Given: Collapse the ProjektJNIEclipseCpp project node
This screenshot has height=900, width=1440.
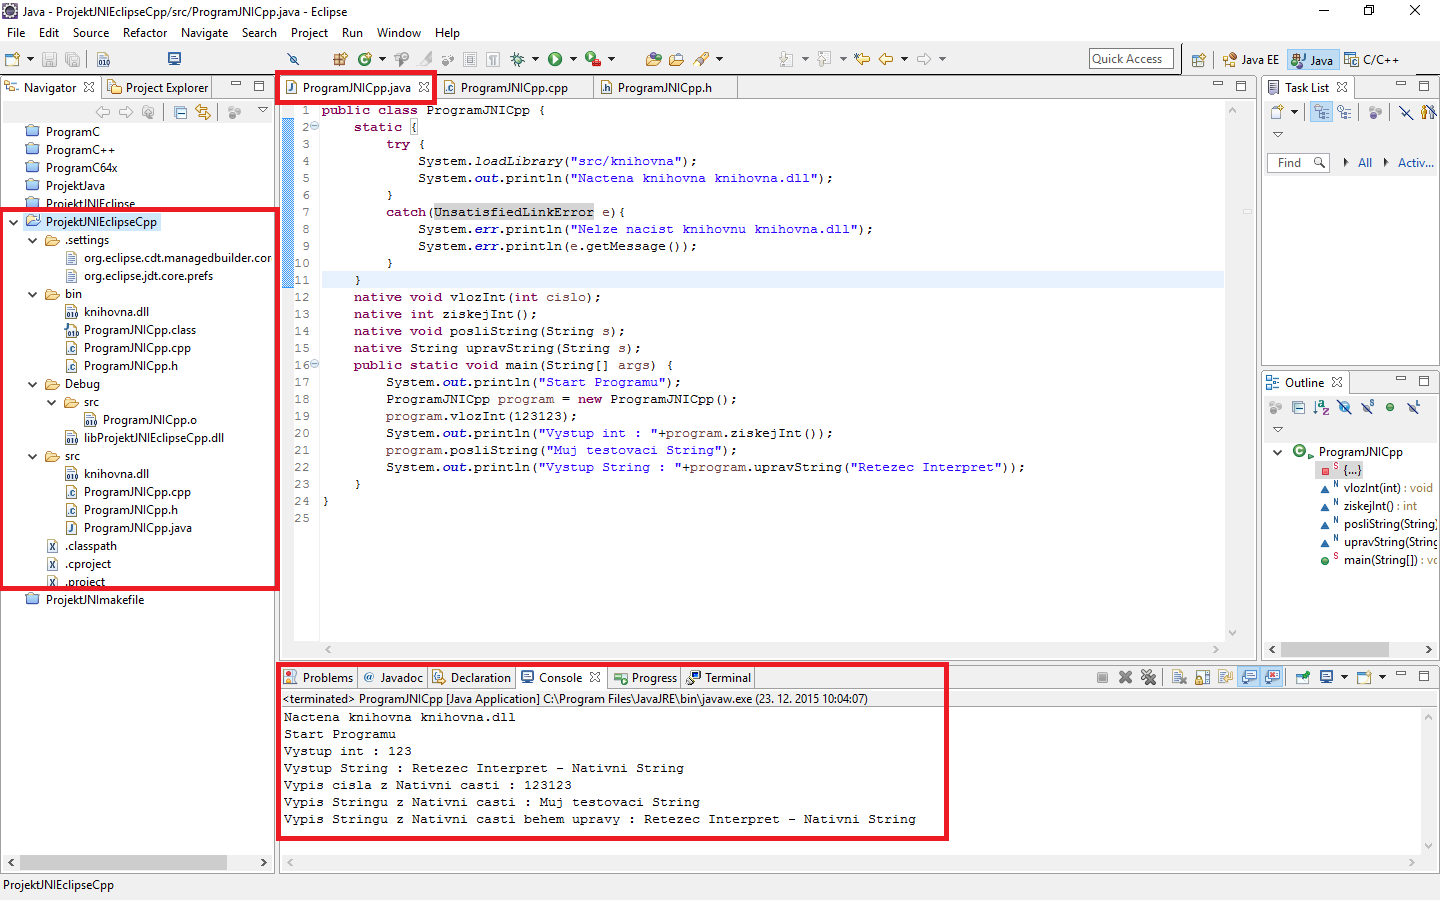Looking at the screenshot, I should (x=13, y=221).
